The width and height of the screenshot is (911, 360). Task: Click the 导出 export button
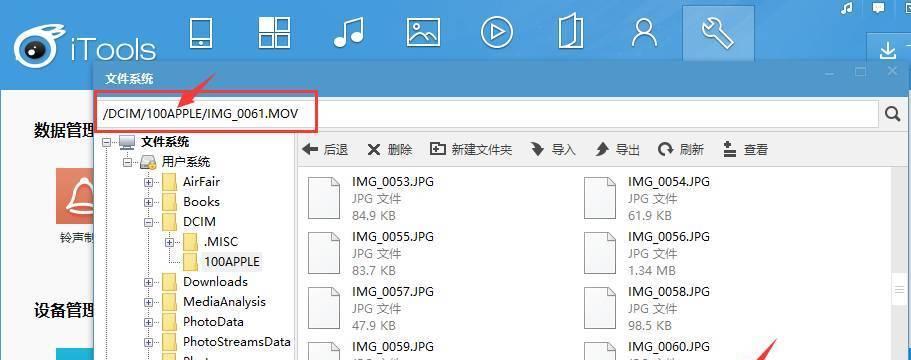(x=618, y=150)
